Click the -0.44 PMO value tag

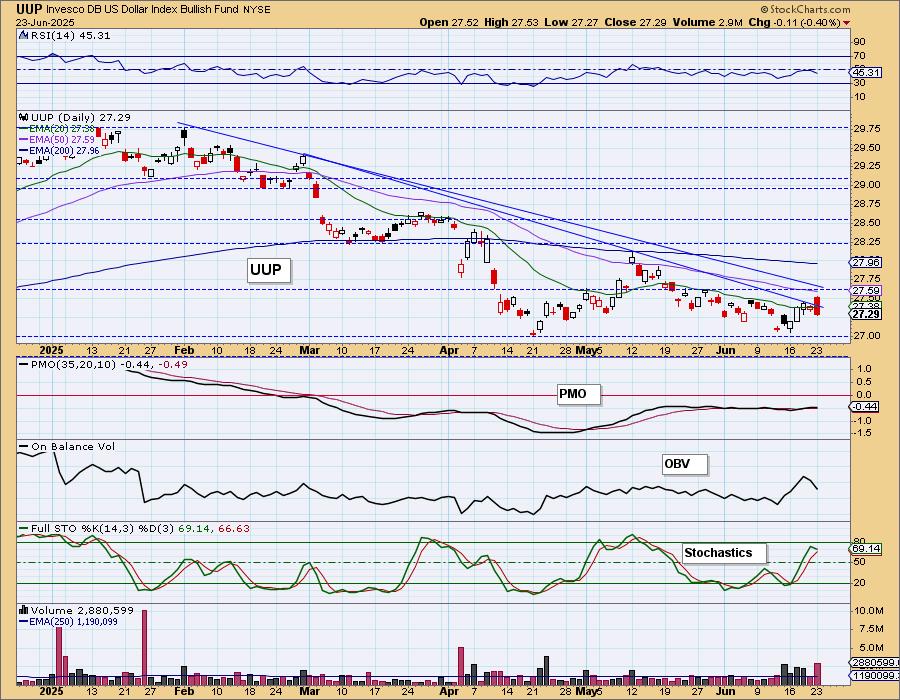coord(866,406)
